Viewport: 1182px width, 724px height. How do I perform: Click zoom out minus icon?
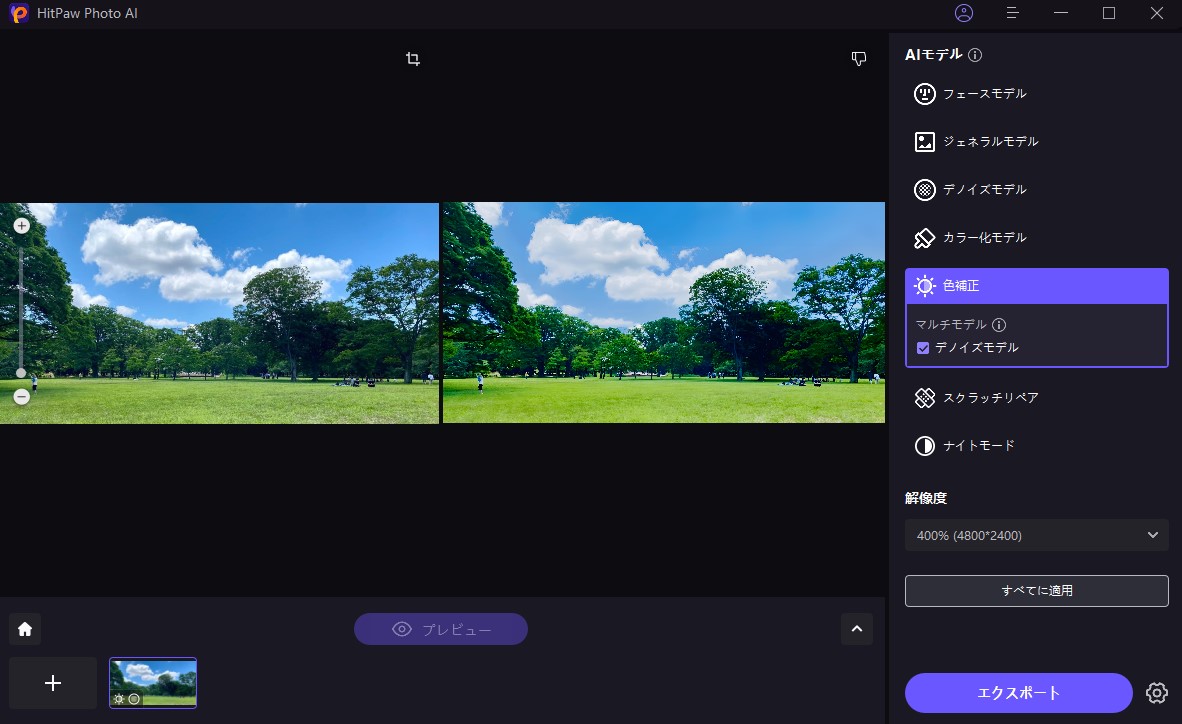pyautogui.click(x=21, y=397)
